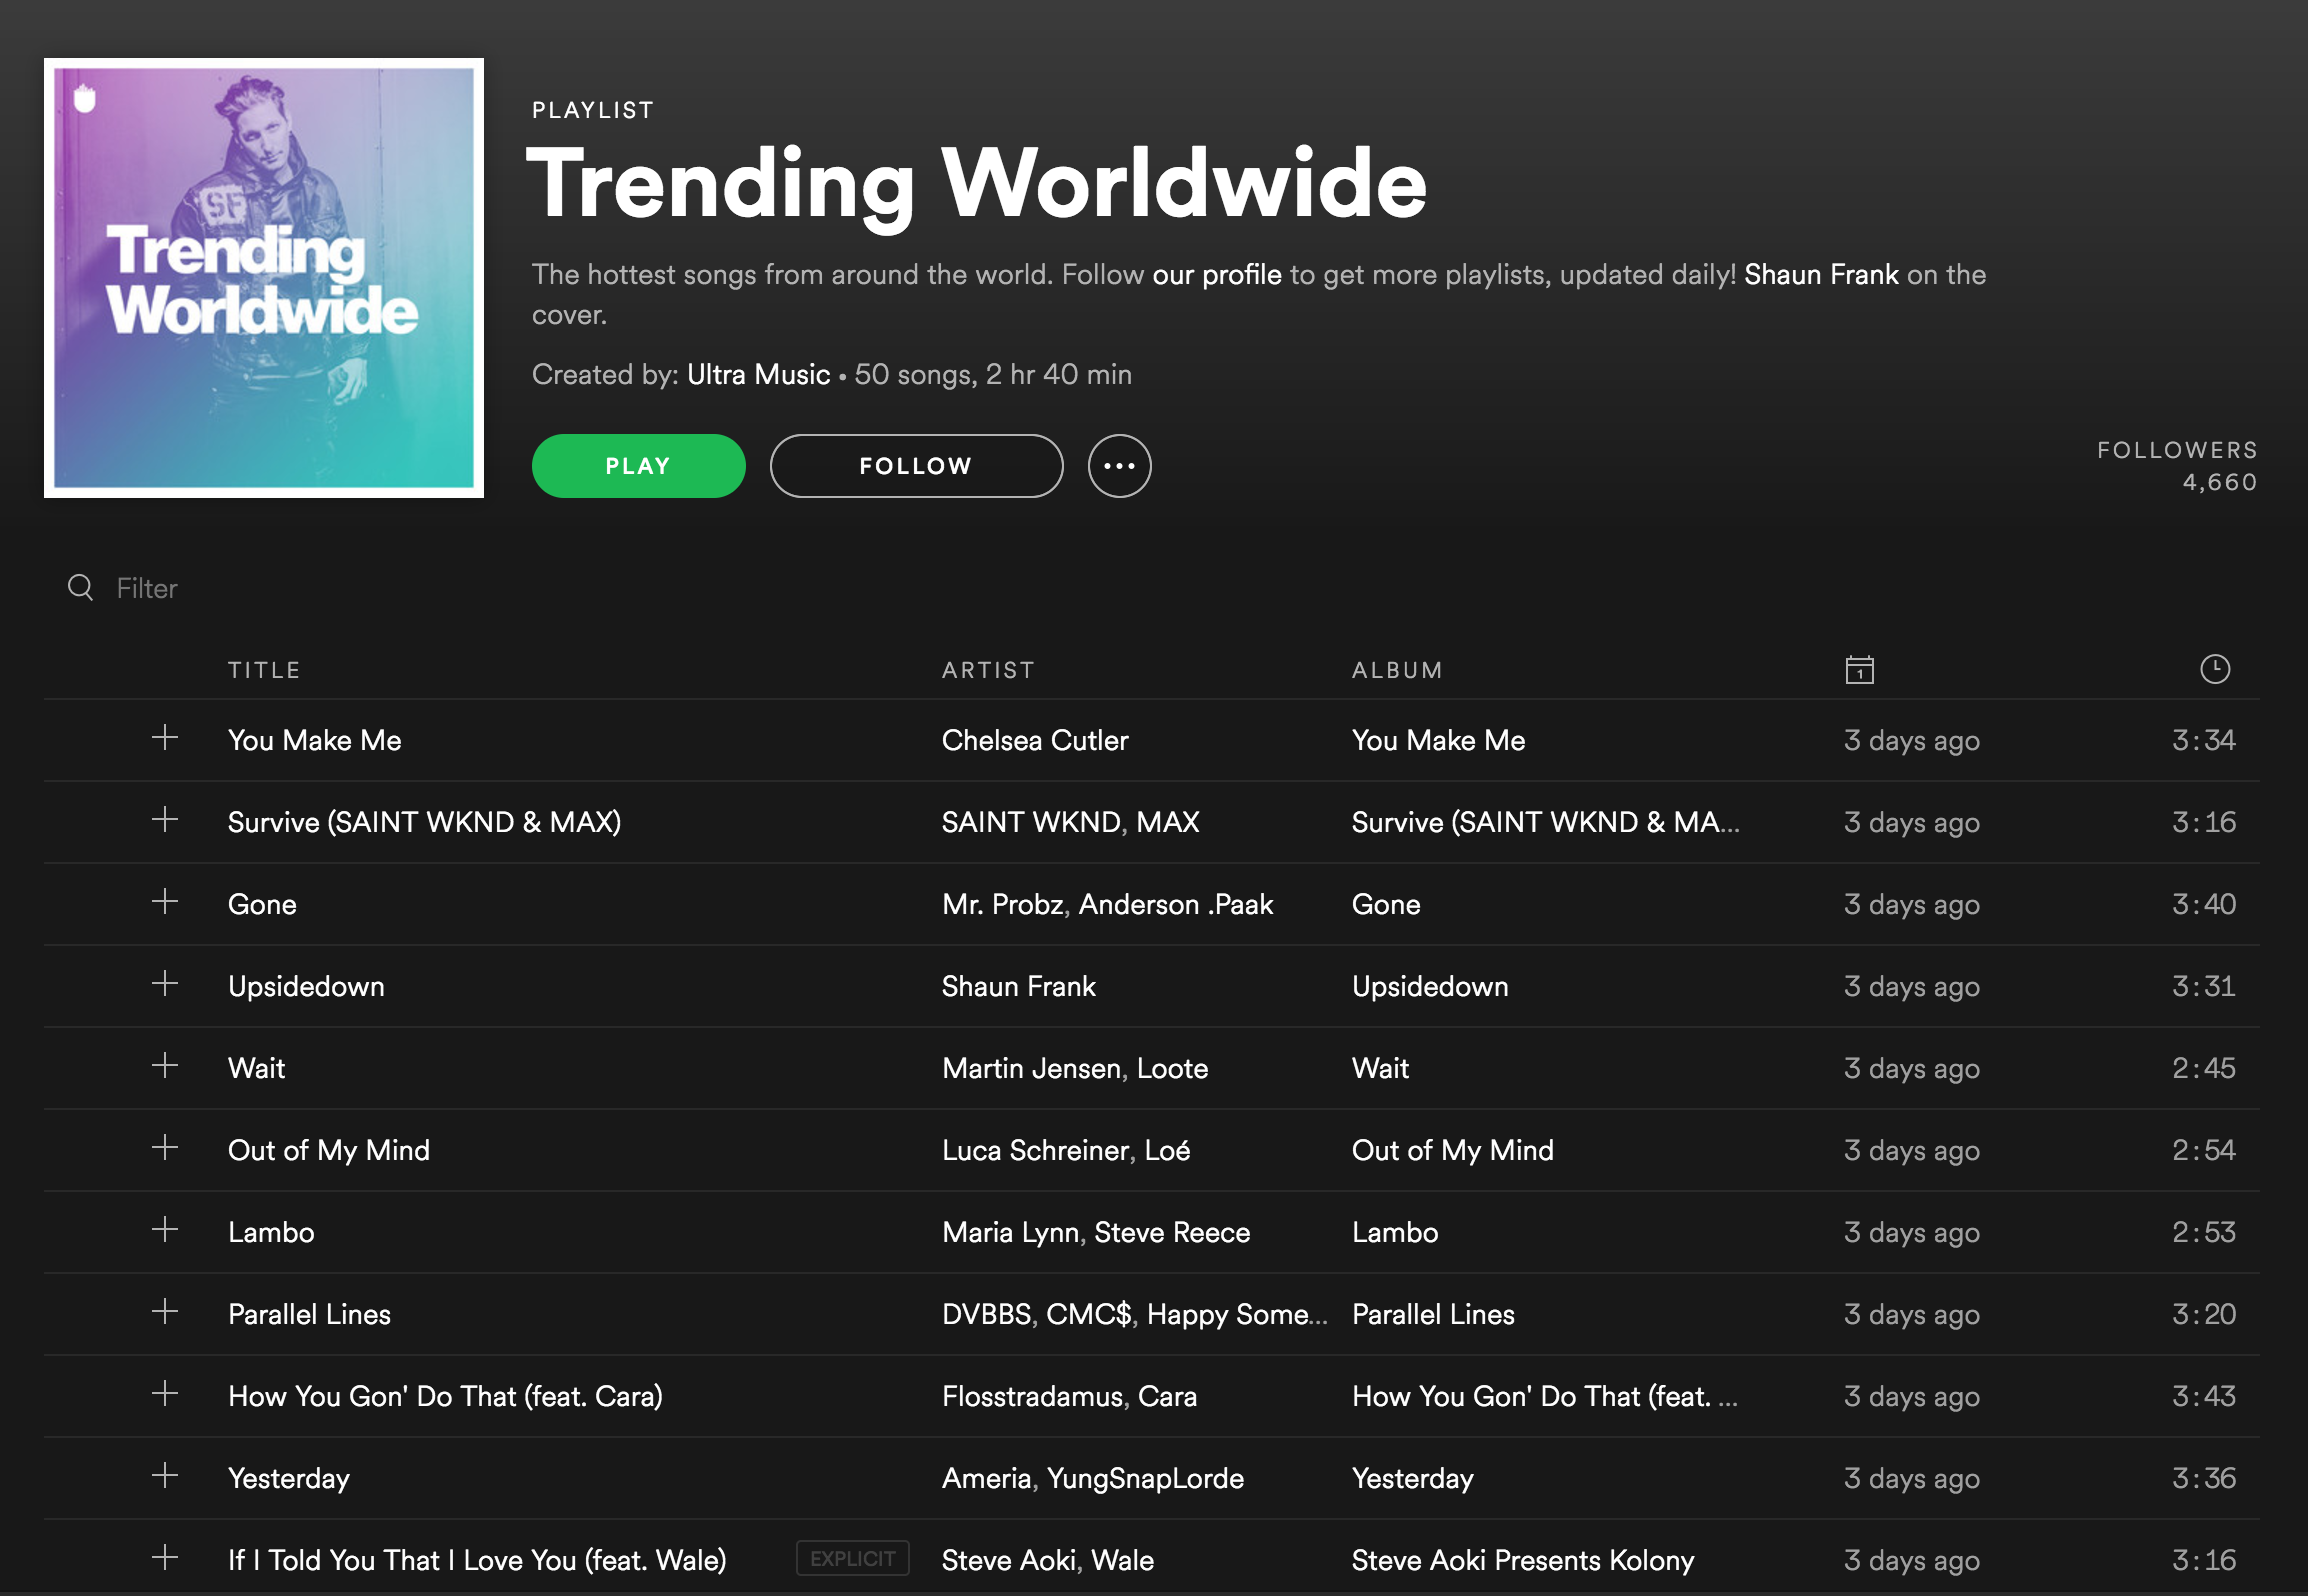Select the track title "Parallel Lines"

309,1315
